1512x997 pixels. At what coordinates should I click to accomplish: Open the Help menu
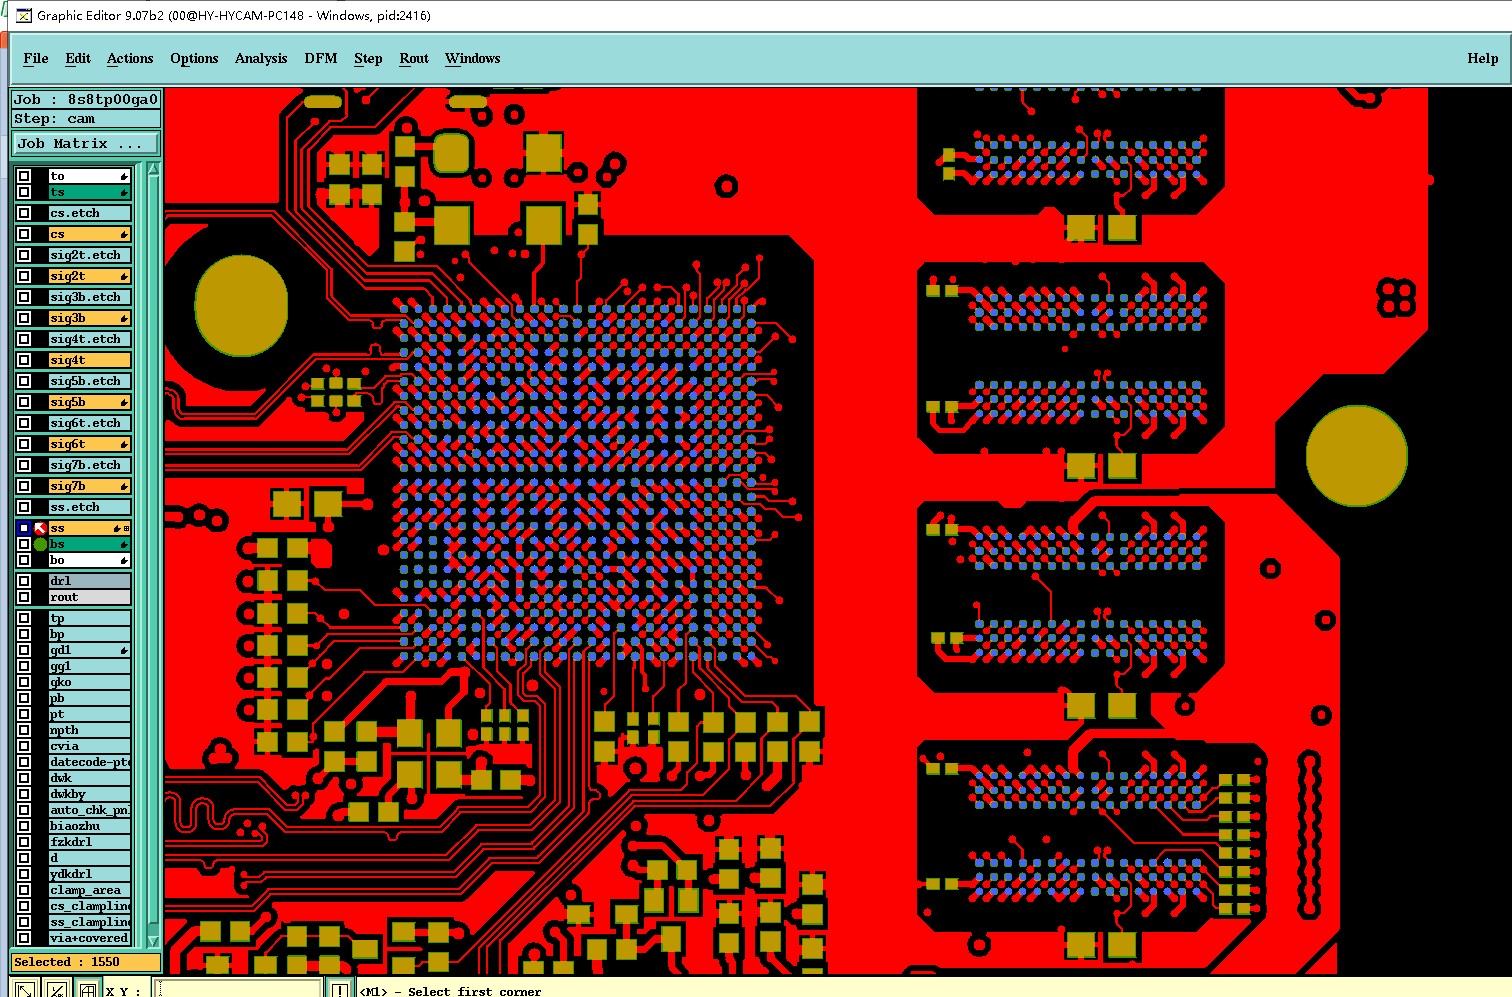(1483, 58)
